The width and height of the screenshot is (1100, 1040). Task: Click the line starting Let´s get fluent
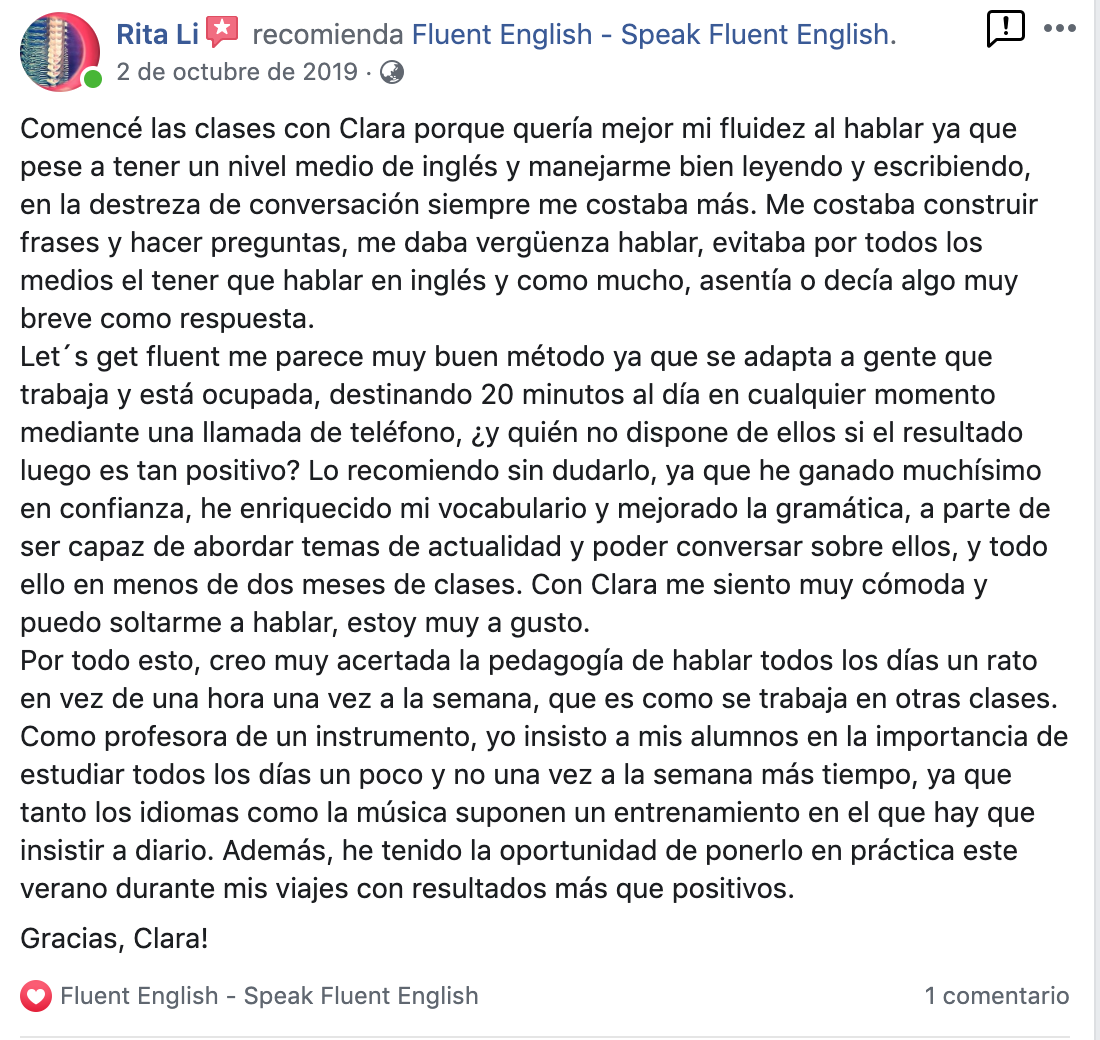[x=506, y=357]
